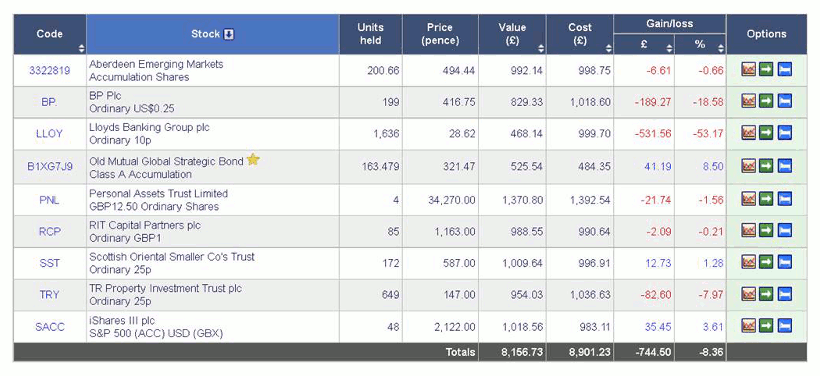The width and height of the screenshot is (820, 376).
Task: Sort by Cost (£) column arrows
Action: [x=608, y=49]
